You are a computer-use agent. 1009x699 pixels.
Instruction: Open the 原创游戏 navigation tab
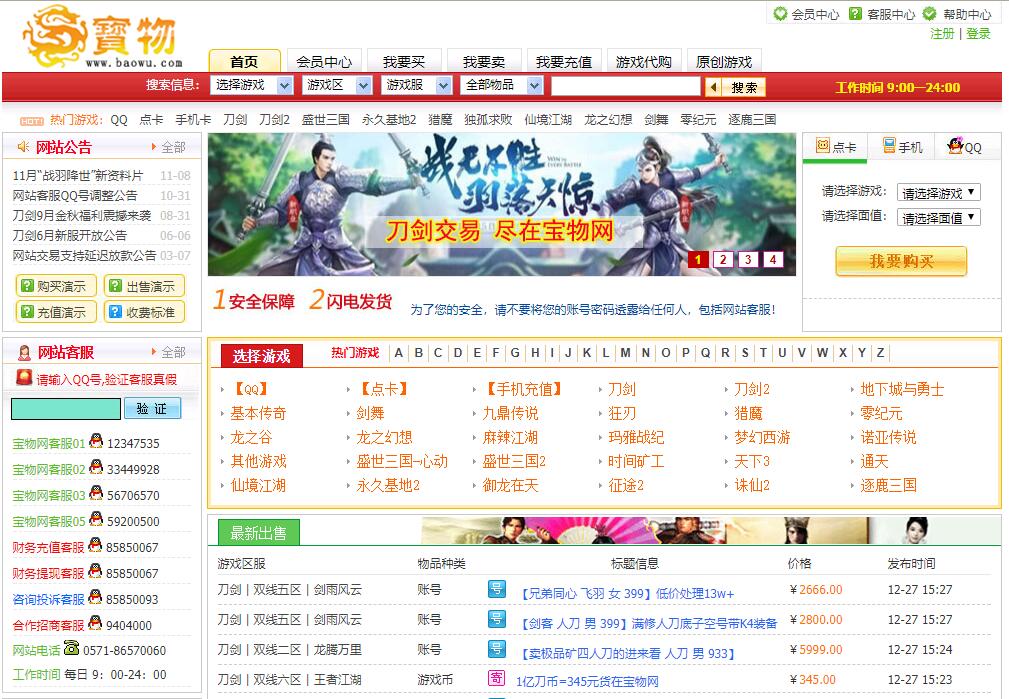click(x=724, y=61)
